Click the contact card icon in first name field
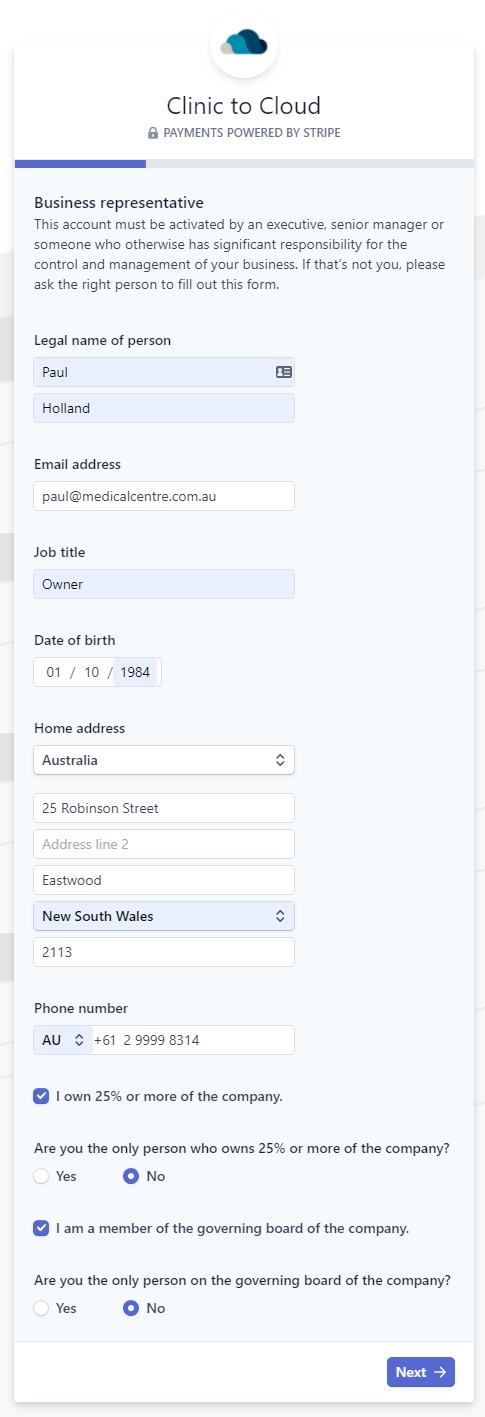The height and width of the screenshot is (1417, 485). (x=283, y=372)
